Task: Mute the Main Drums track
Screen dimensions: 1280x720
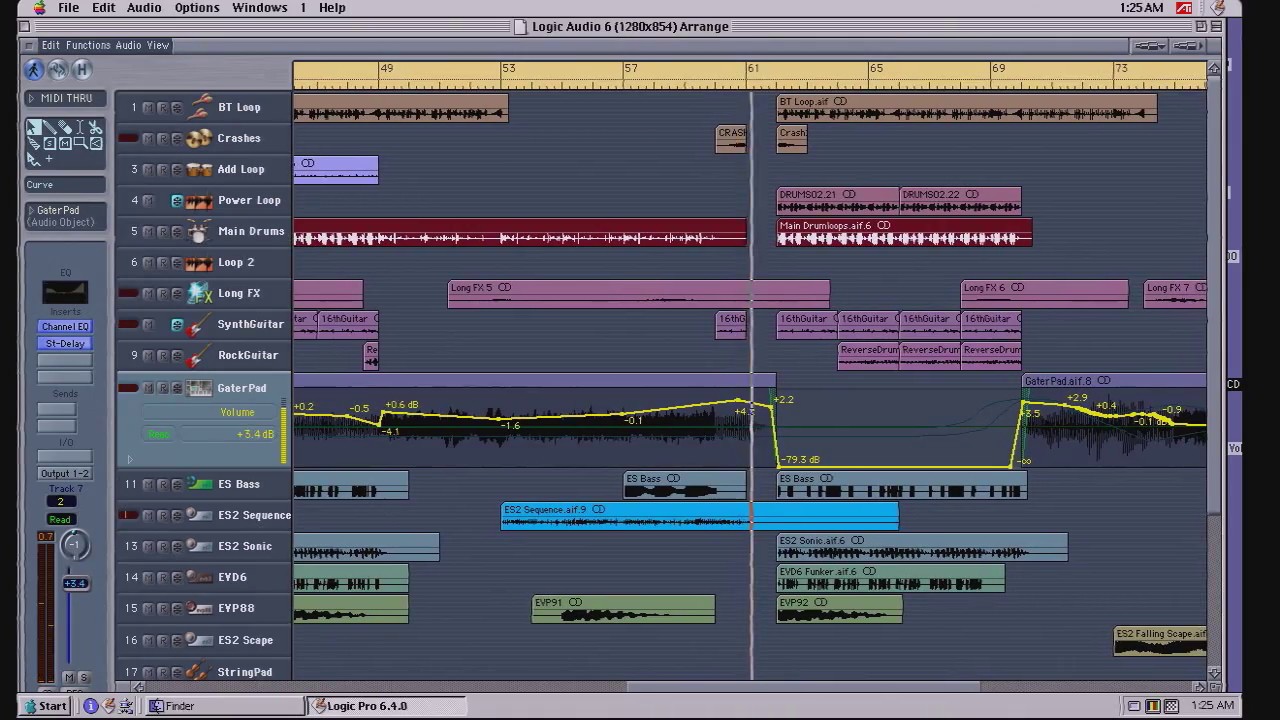Action: [149, 231]
